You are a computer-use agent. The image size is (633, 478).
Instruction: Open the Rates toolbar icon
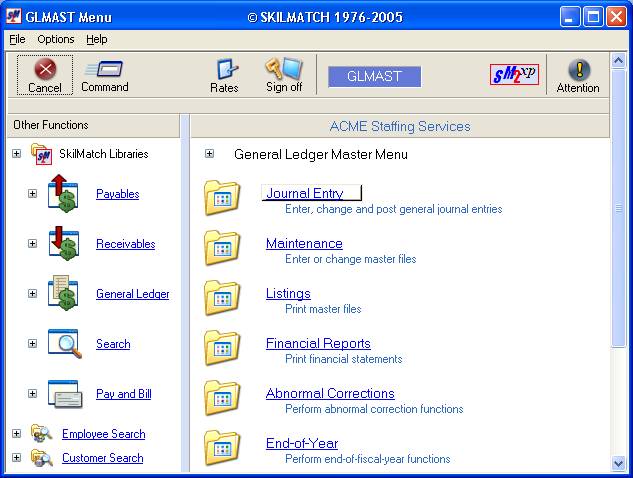(227, 69)
